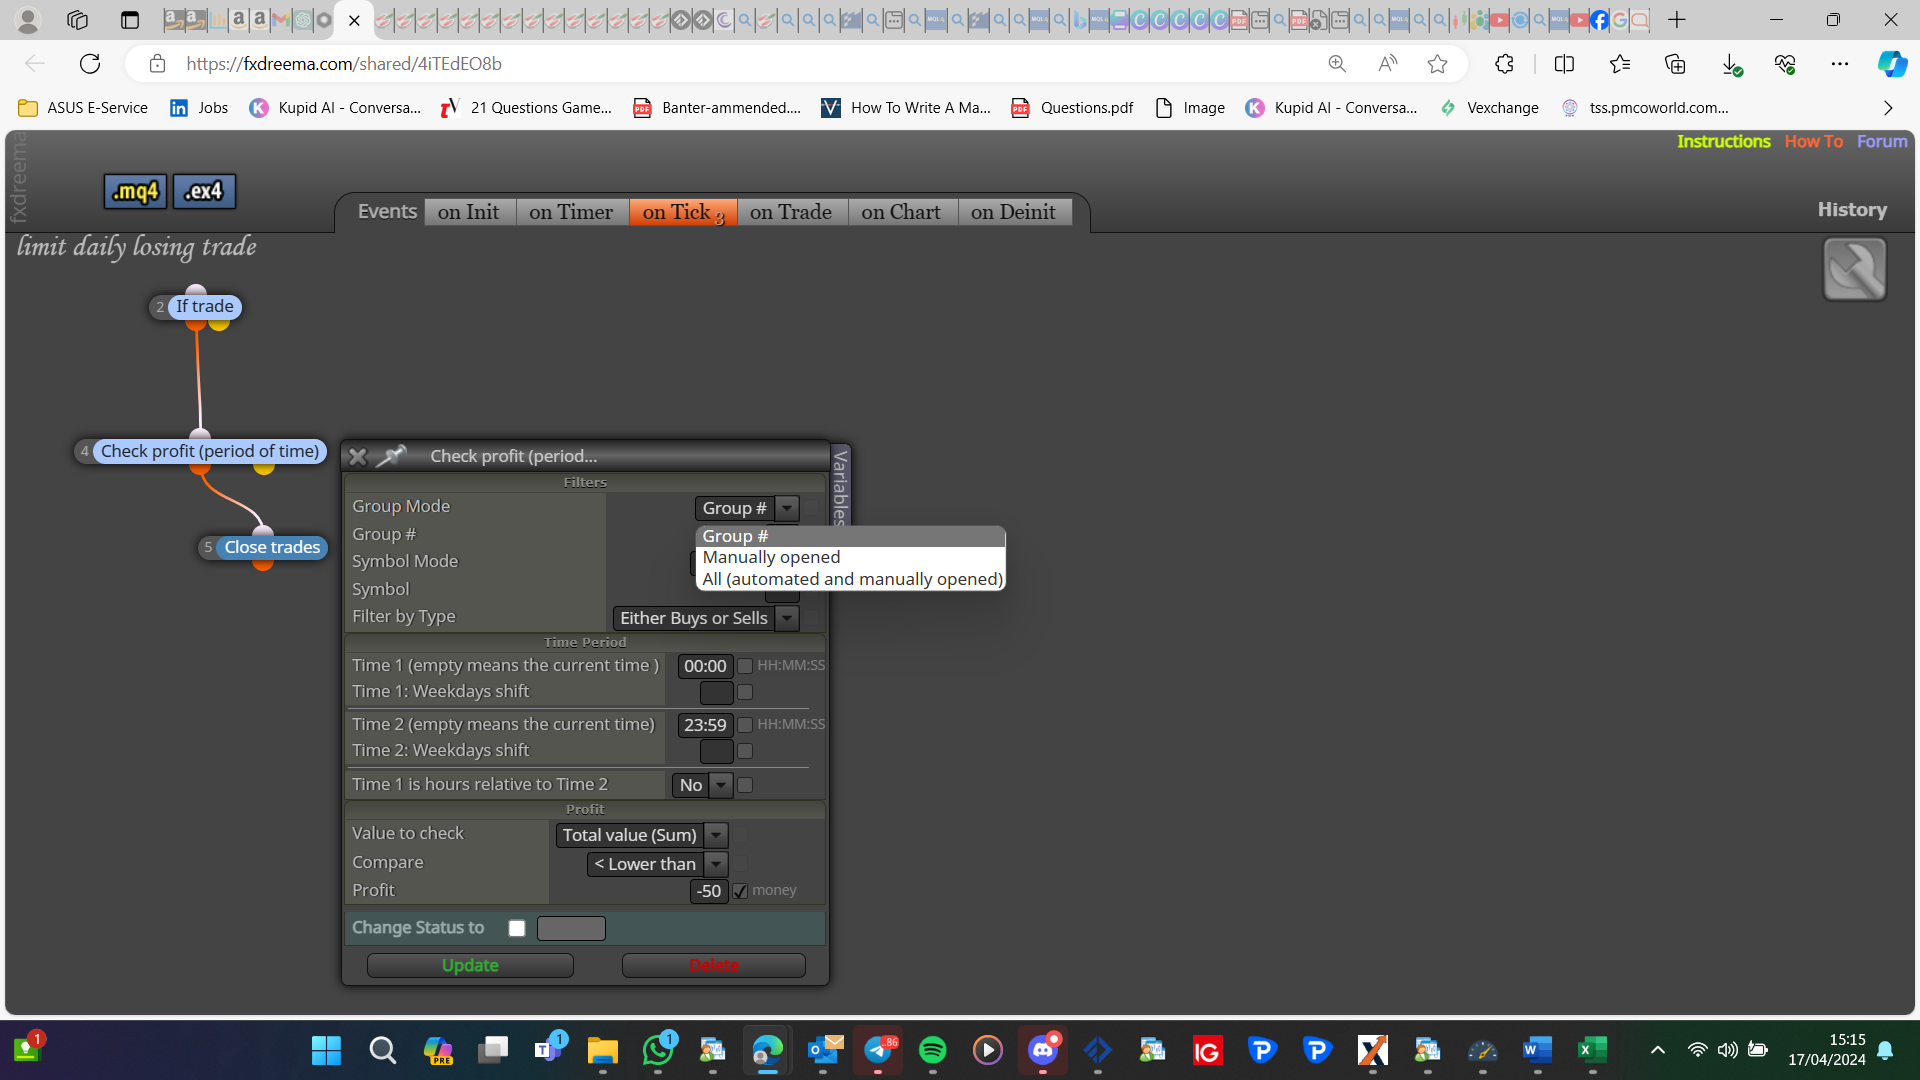
Task: Open Windows taskbar search
Action: pyautogui.click(x=382, y=1050)
